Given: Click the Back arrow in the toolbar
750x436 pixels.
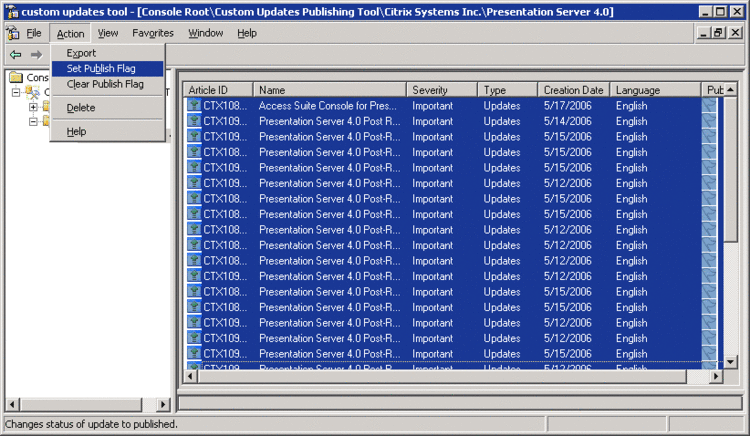Looking at the screenshot, I should click(16, 54).
